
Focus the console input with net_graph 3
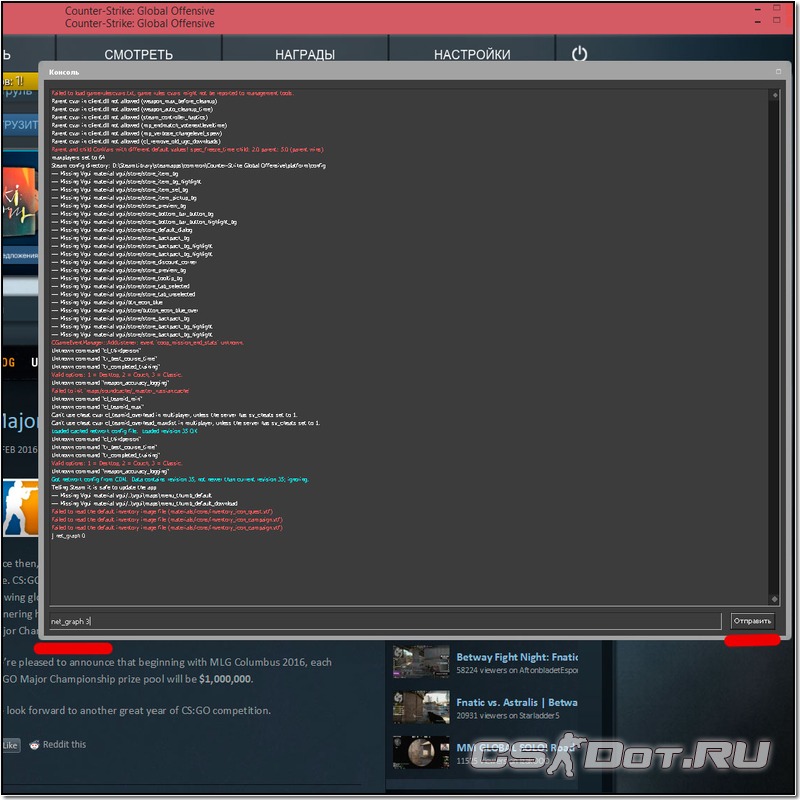[x=385, y=621]
